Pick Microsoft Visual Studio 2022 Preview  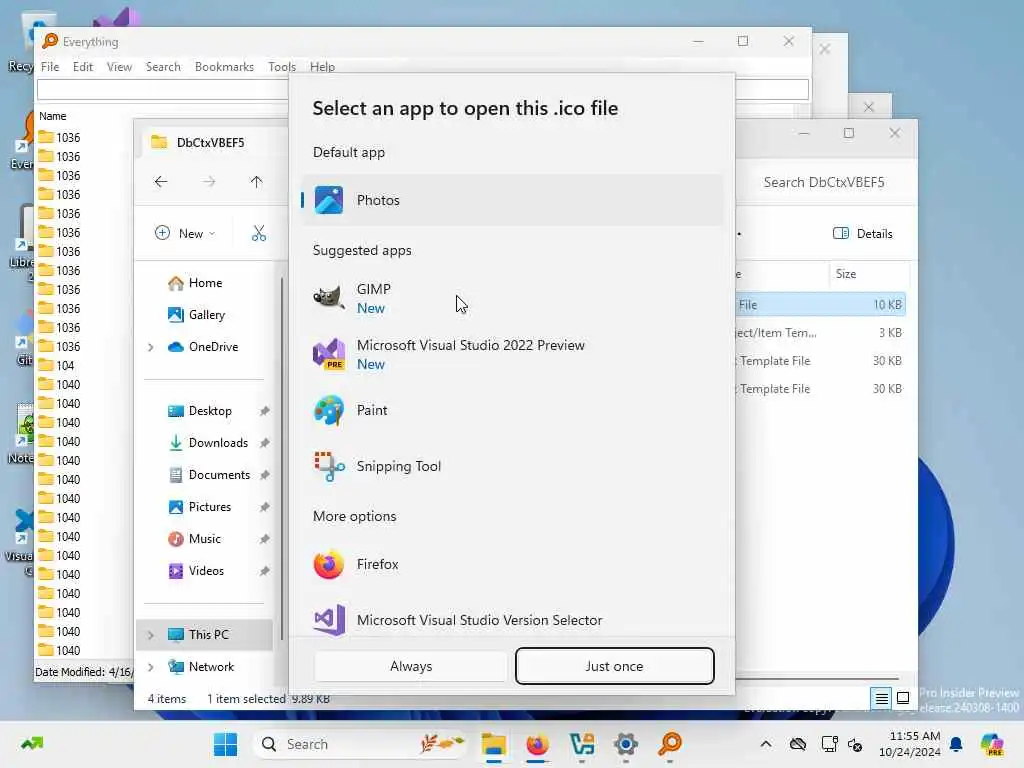512,355
